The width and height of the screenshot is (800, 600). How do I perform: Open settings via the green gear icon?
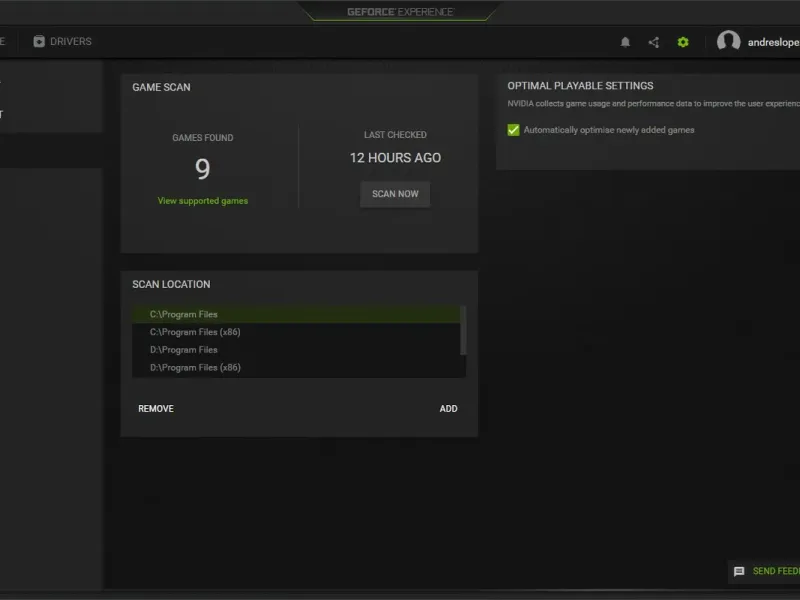tap(683, 42)
